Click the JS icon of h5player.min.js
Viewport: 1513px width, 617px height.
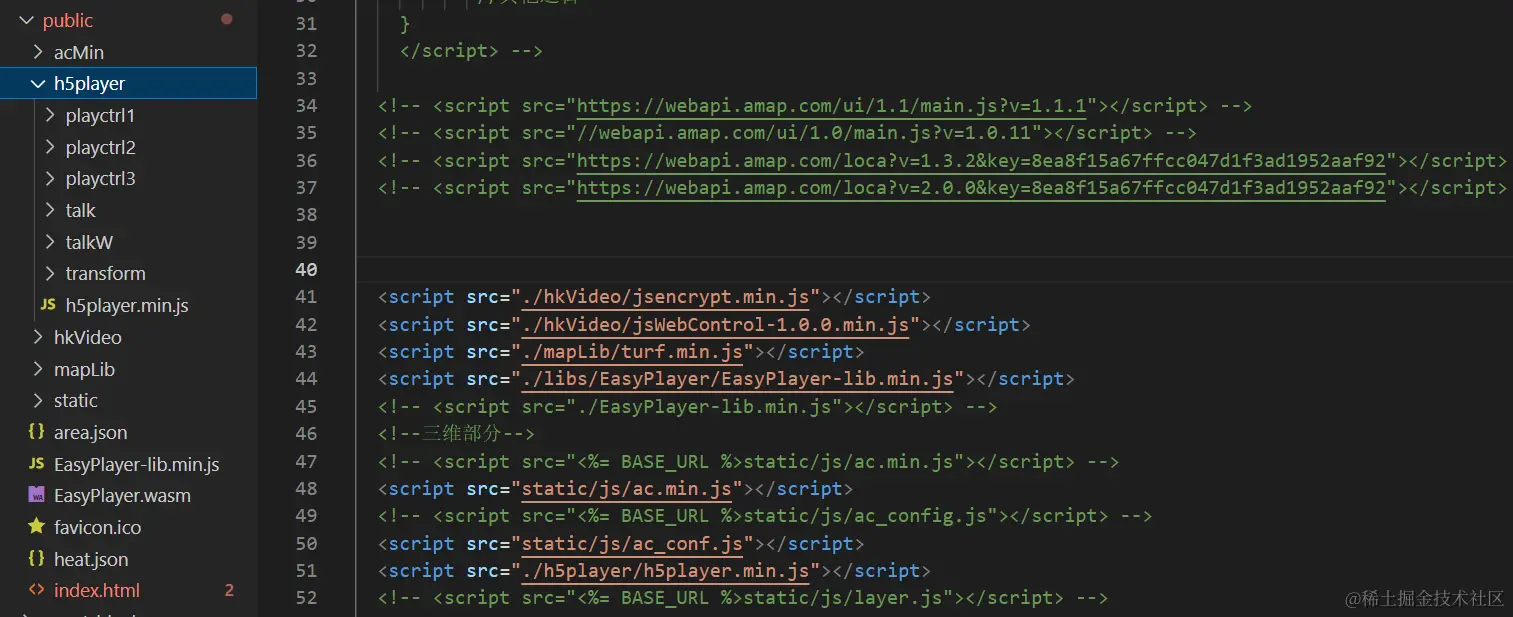click(48, 305)
